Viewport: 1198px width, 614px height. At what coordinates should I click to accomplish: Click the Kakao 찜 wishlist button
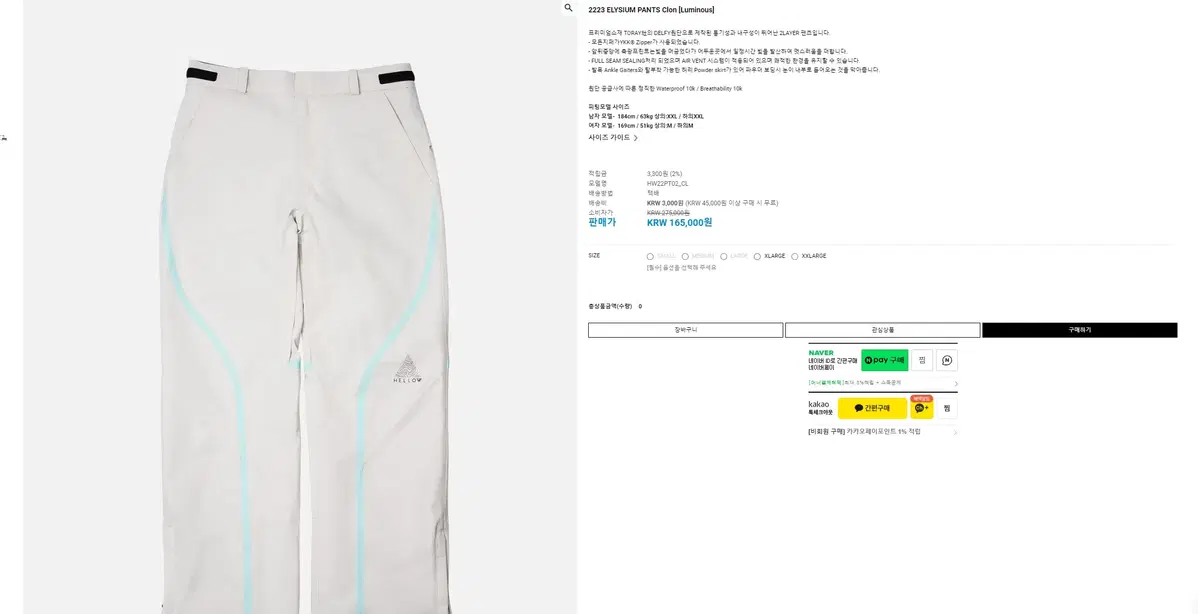coord(947,408)
